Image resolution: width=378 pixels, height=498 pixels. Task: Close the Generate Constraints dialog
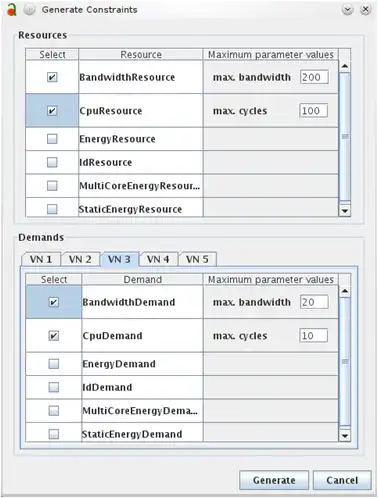point(366,9)
